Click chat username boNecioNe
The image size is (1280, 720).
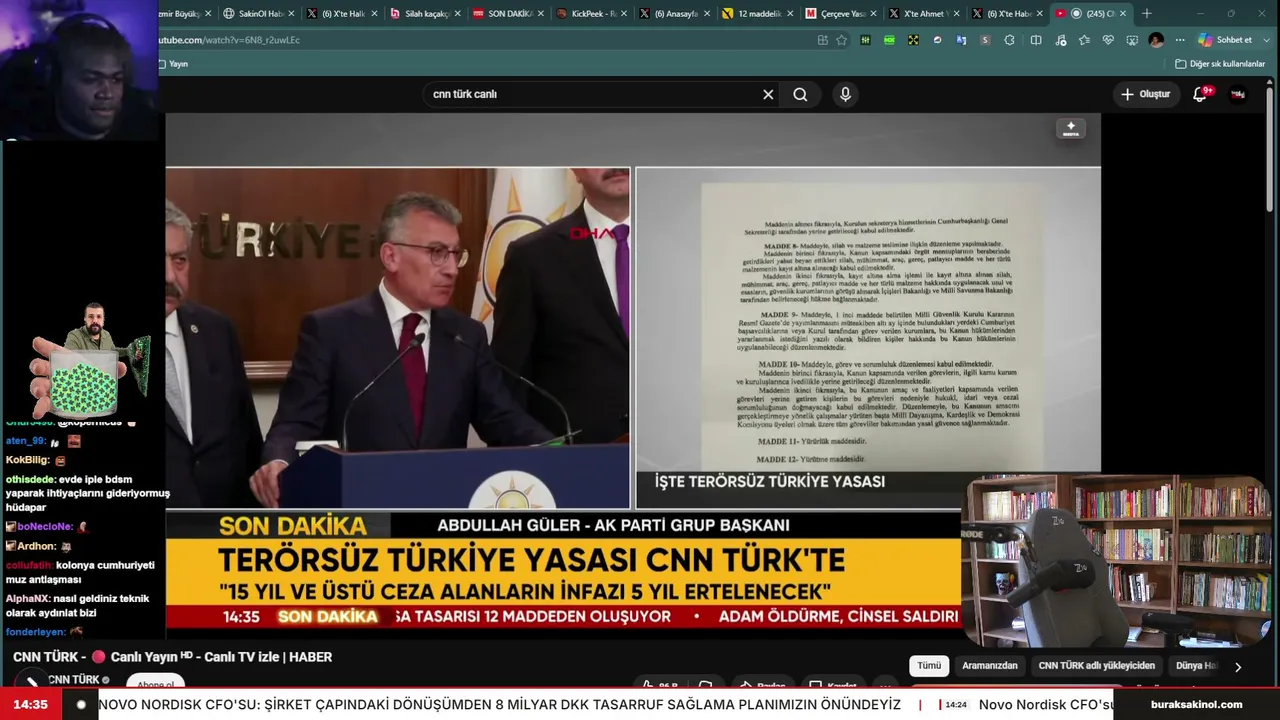click(x=45, y=526)
